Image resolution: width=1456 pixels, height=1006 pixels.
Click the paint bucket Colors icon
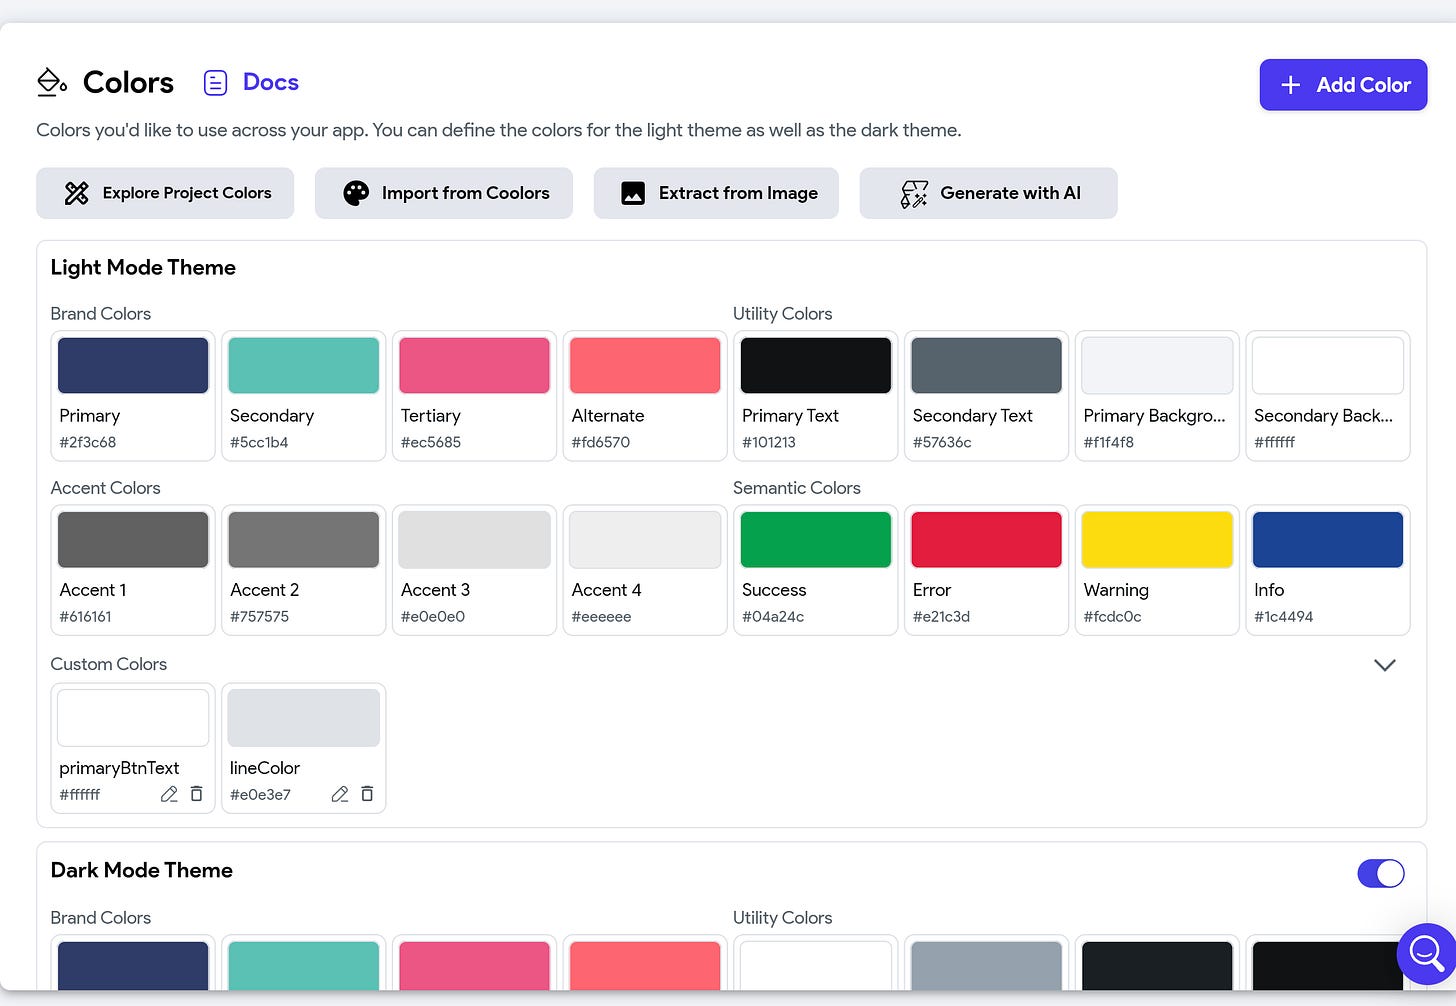pos(52,82)
